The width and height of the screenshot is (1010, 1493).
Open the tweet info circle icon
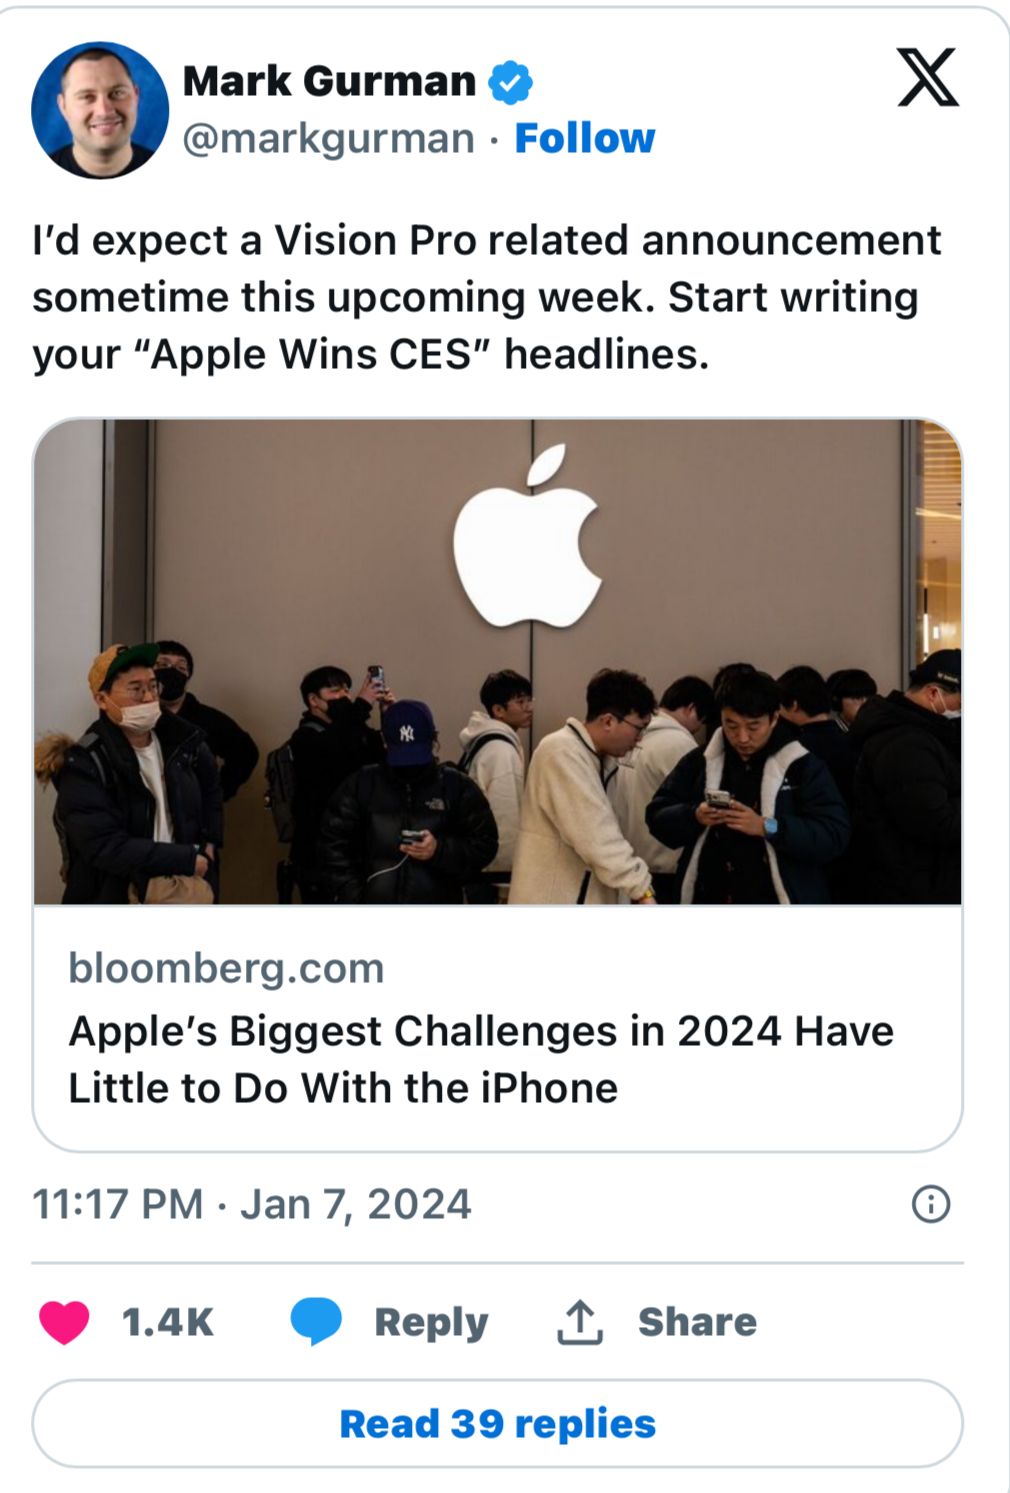(x=931, y=1204)
